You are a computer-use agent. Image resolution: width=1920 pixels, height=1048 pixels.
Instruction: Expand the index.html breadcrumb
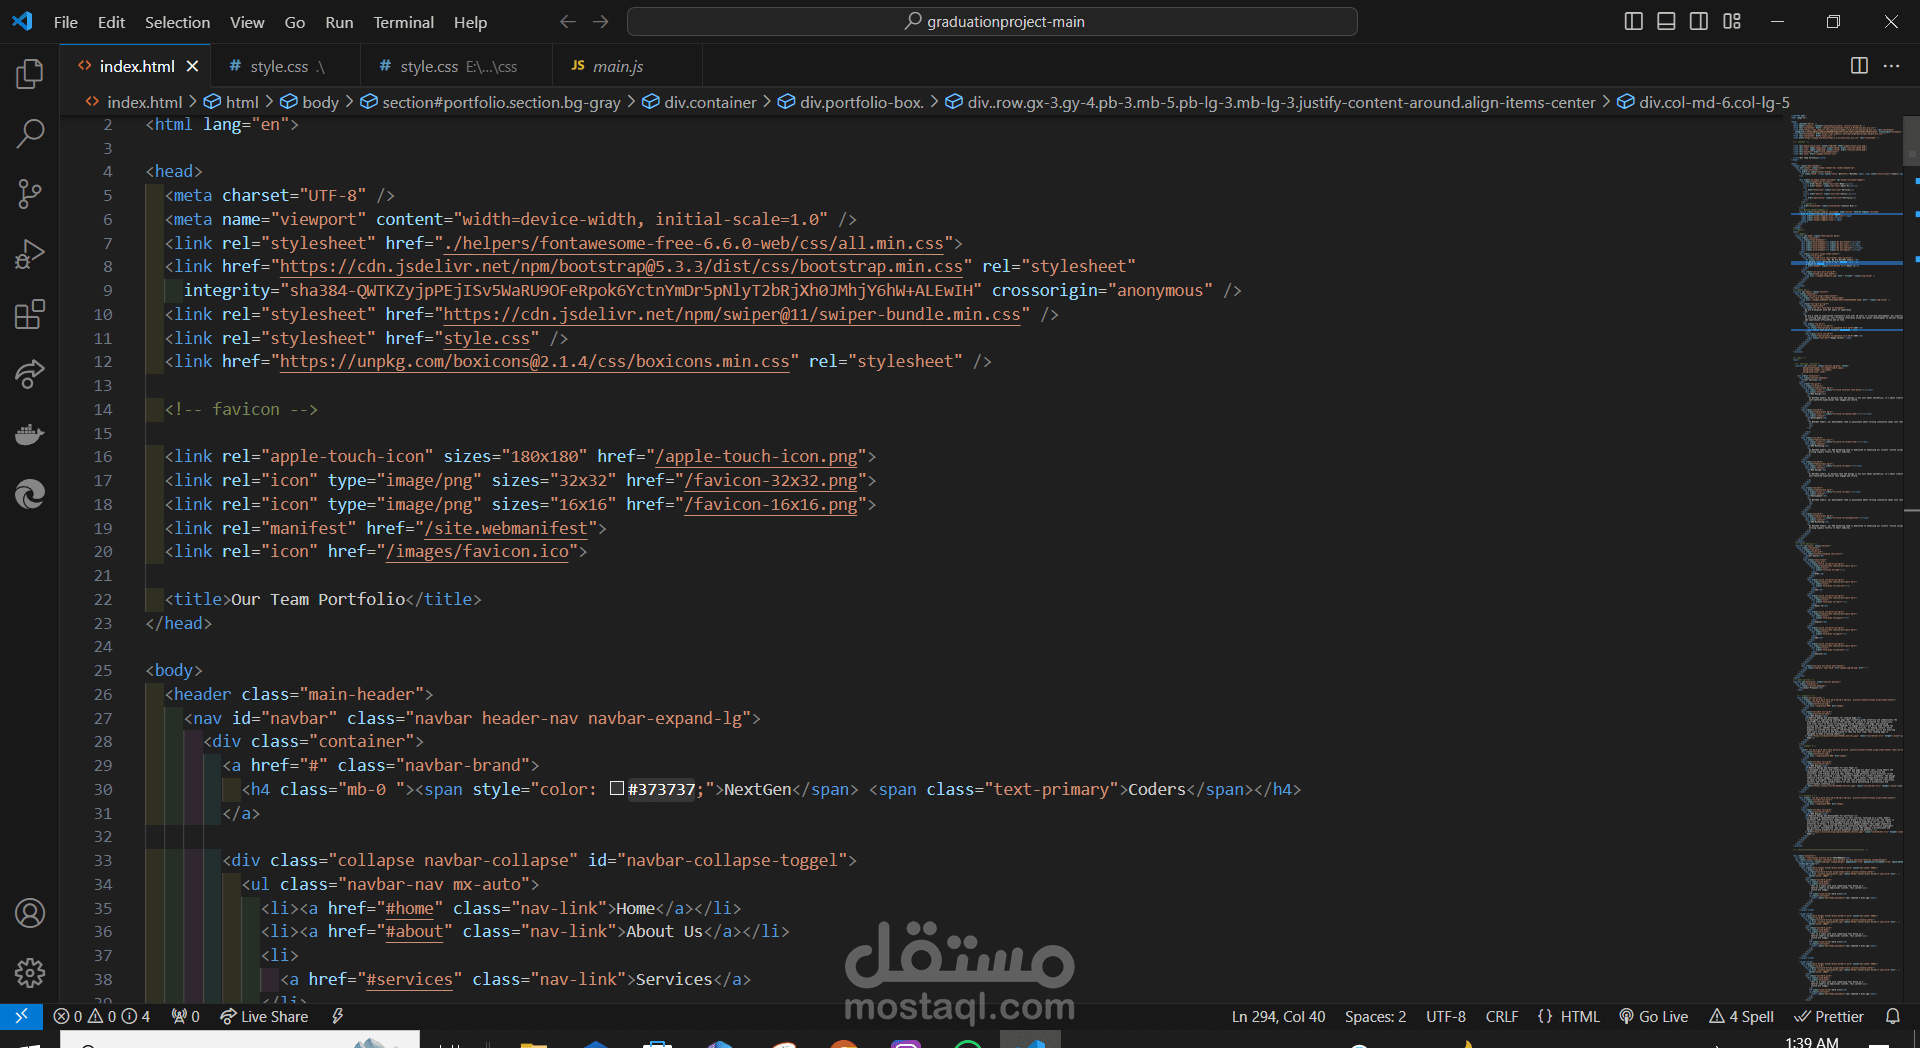tap(134, 102)
